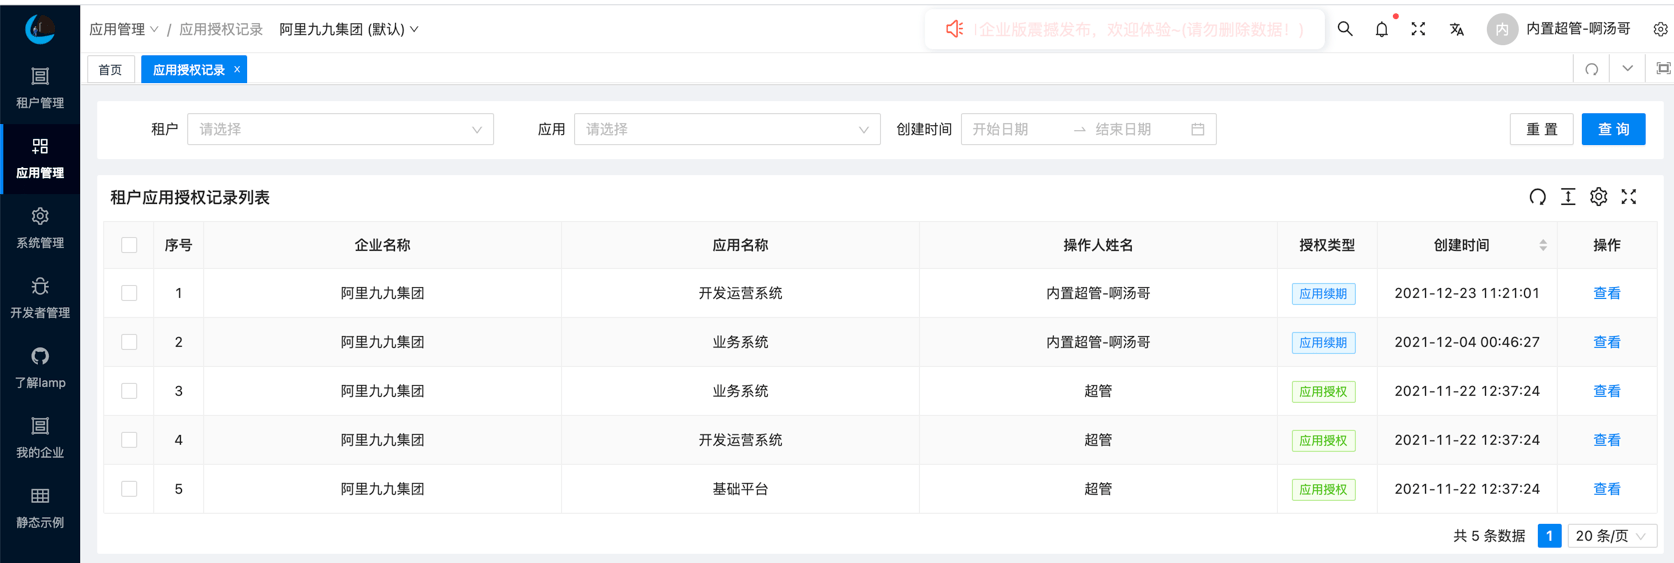The width and height of the screenshot is (1674, 563).
Task: View details of row 2 via 查看
Action: point(1606,342)
